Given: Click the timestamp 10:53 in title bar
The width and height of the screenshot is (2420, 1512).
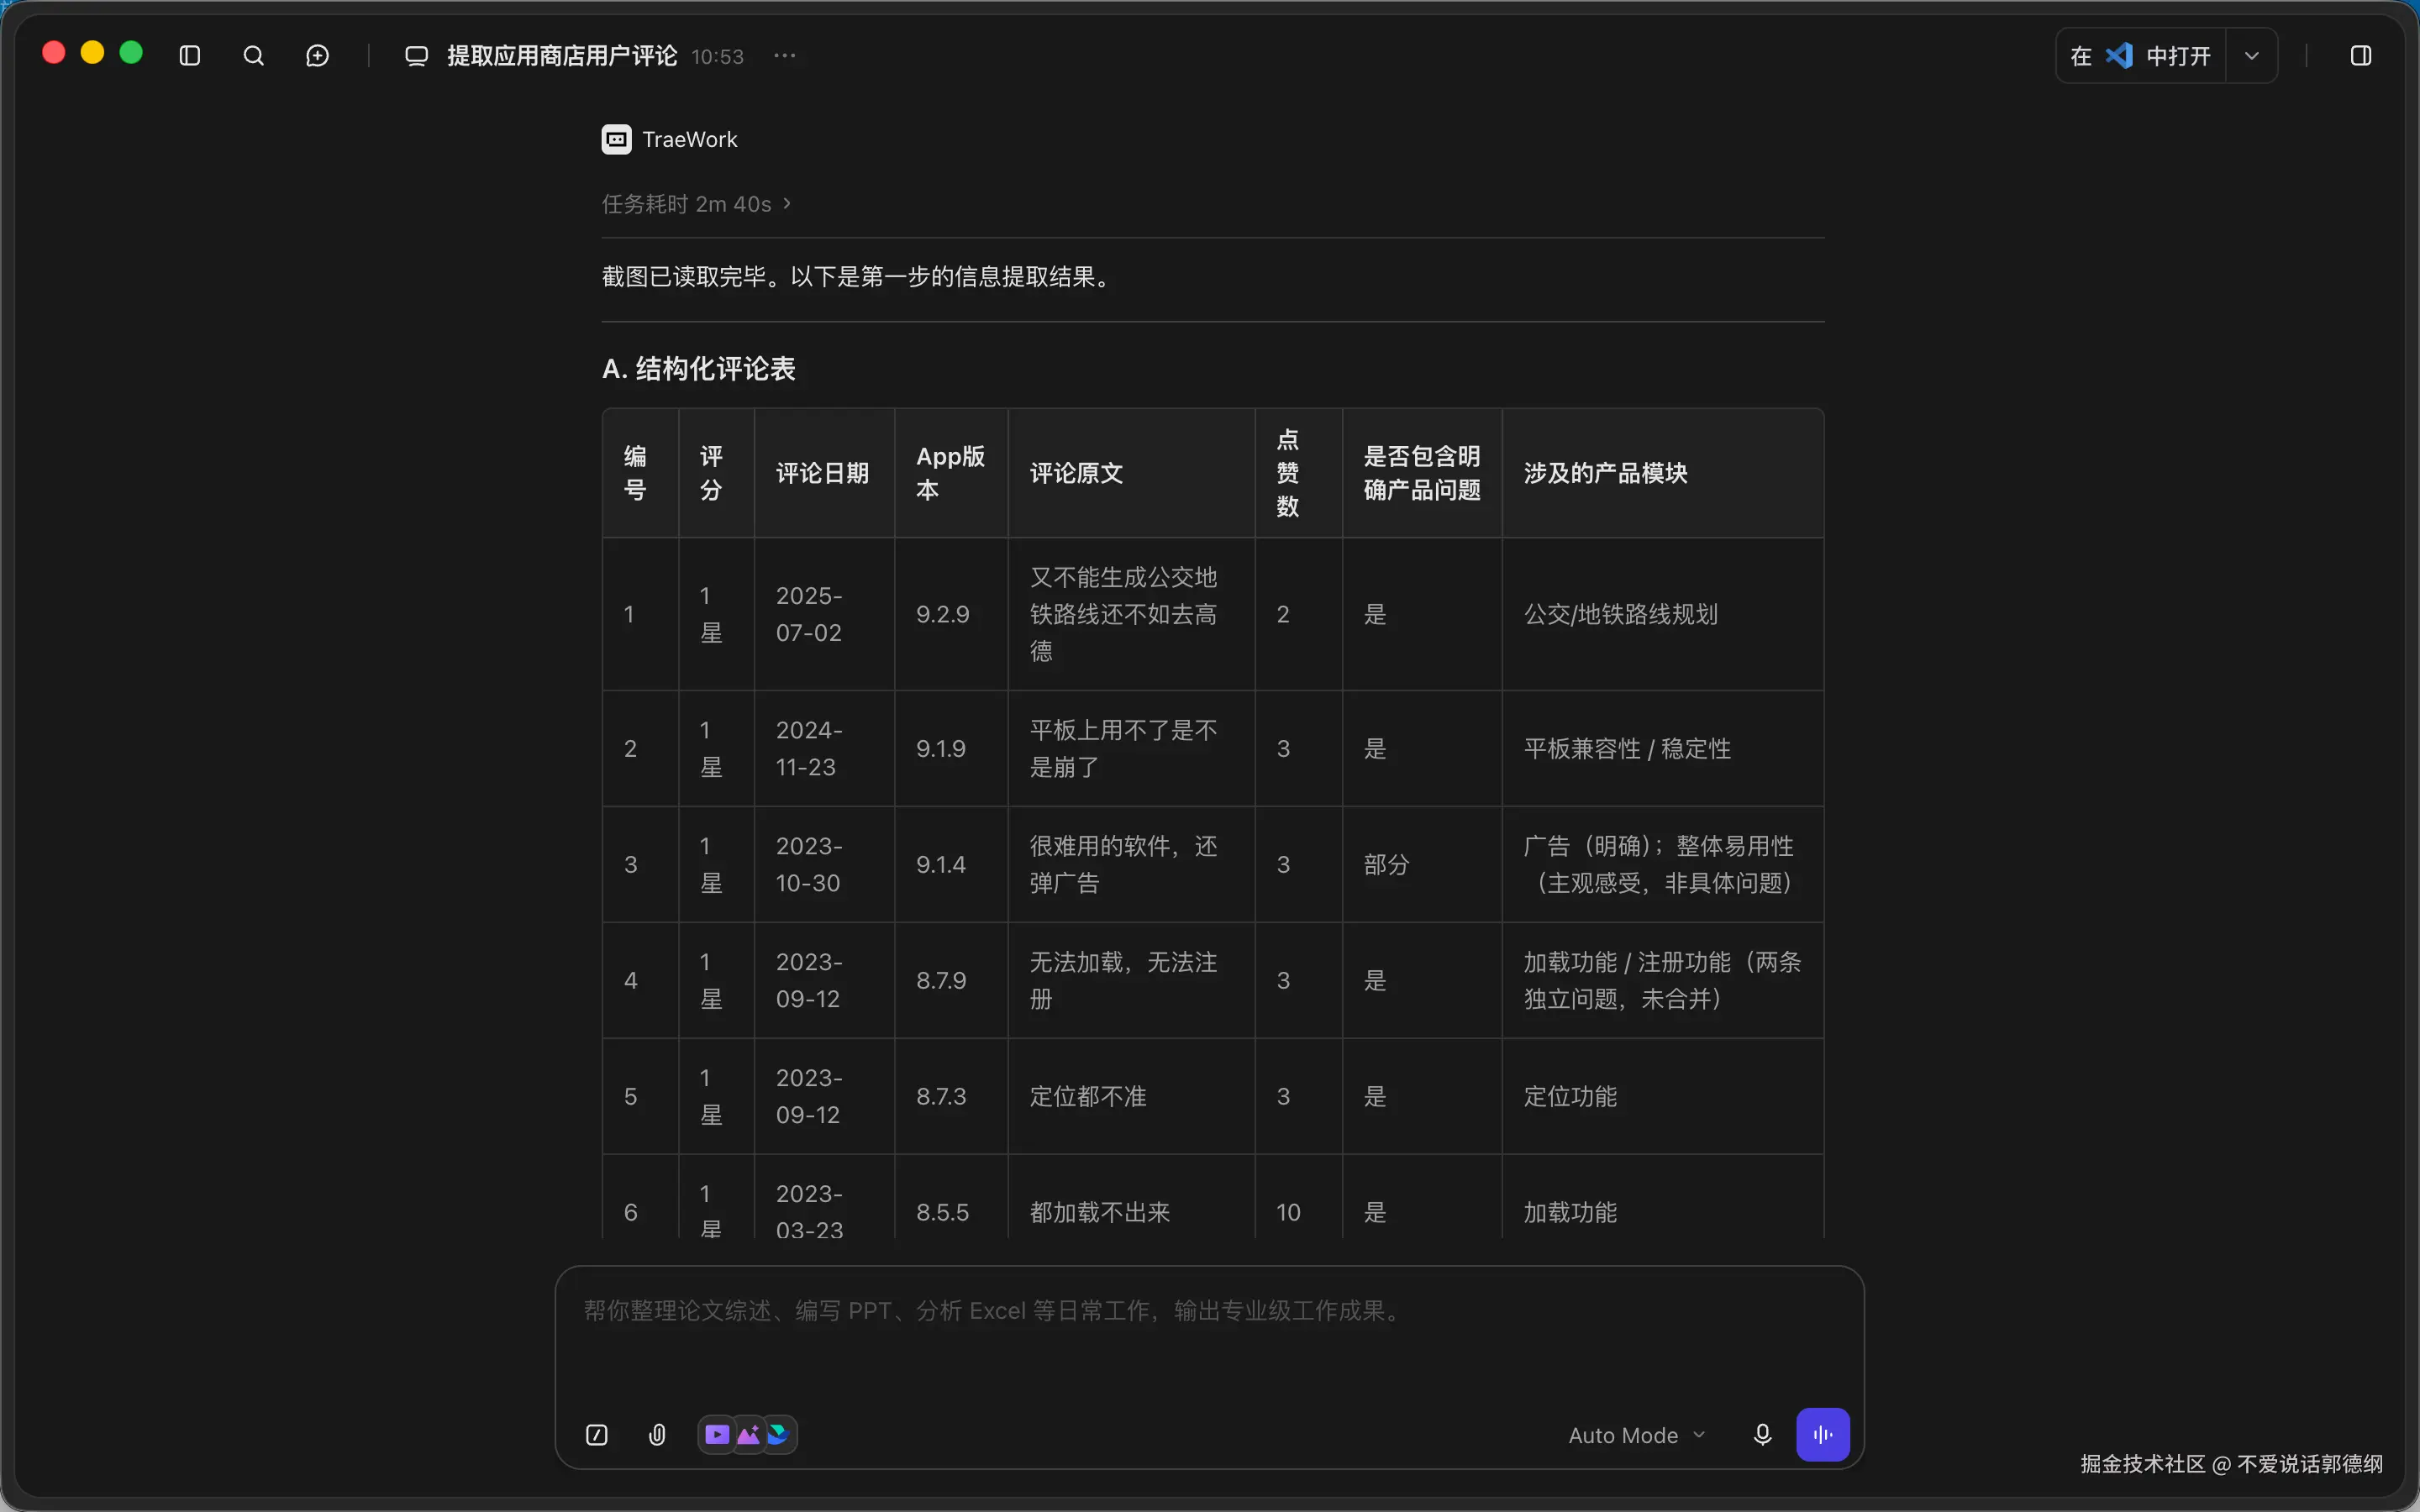Looking at the screenshot, I should coord(718,57).
